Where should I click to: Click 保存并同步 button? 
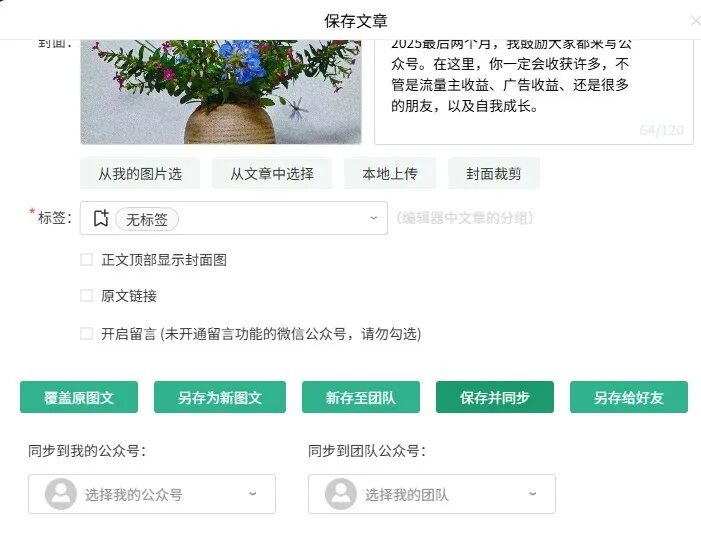tap(494, 397)
